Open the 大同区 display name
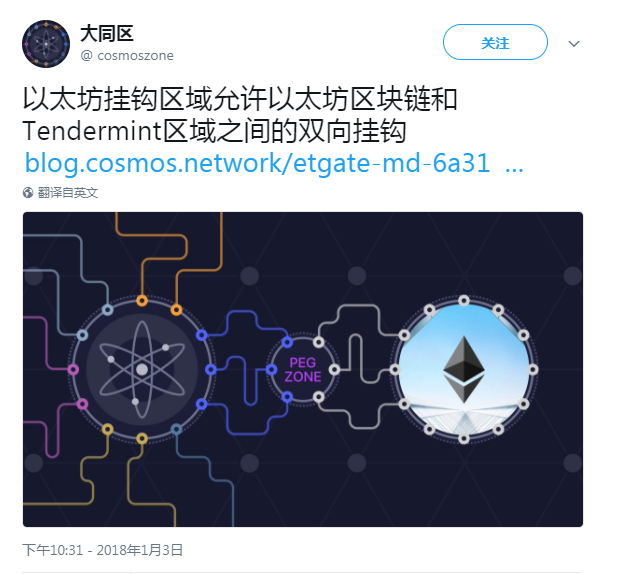 point(107,34)
